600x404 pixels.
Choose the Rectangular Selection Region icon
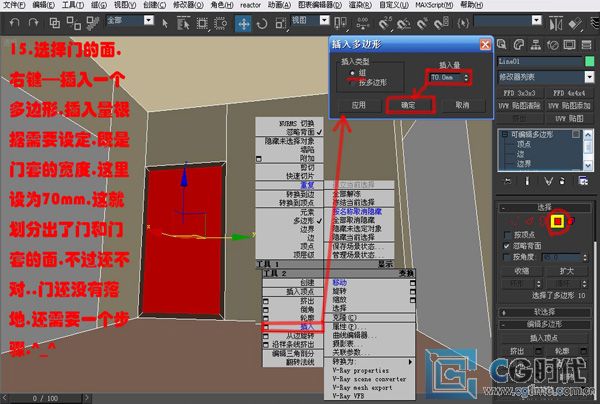pyautogui.click(x=202, y=23)
